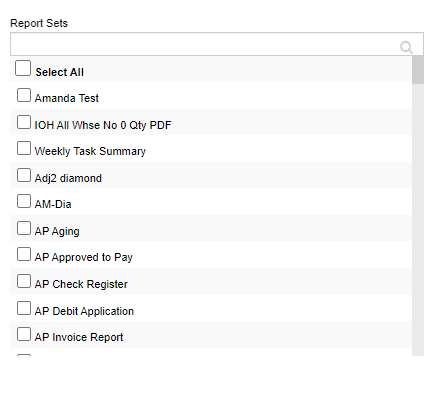The image size is (439, 410).
Task: Click the AP Aging label text
Action: 57,231
